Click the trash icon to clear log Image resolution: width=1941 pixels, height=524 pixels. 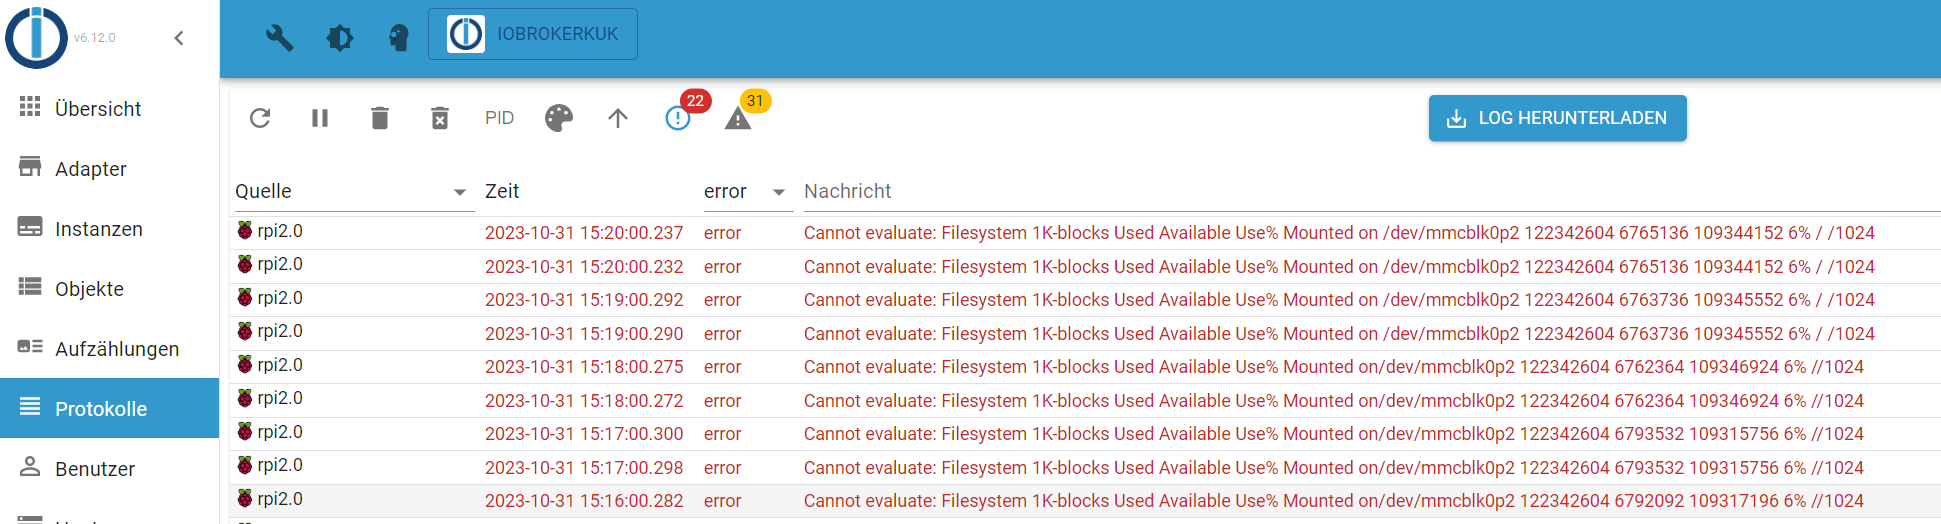pos(380,118)
